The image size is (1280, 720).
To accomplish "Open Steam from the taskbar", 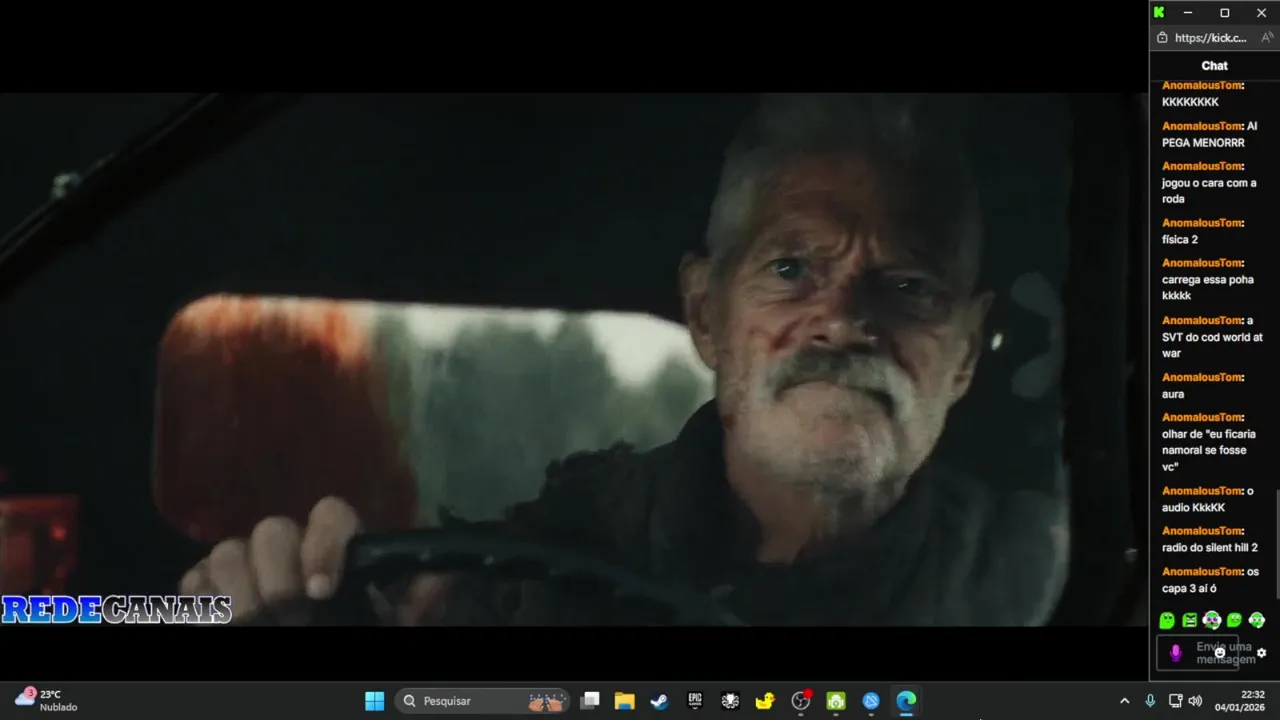I will tap(659, 701).
